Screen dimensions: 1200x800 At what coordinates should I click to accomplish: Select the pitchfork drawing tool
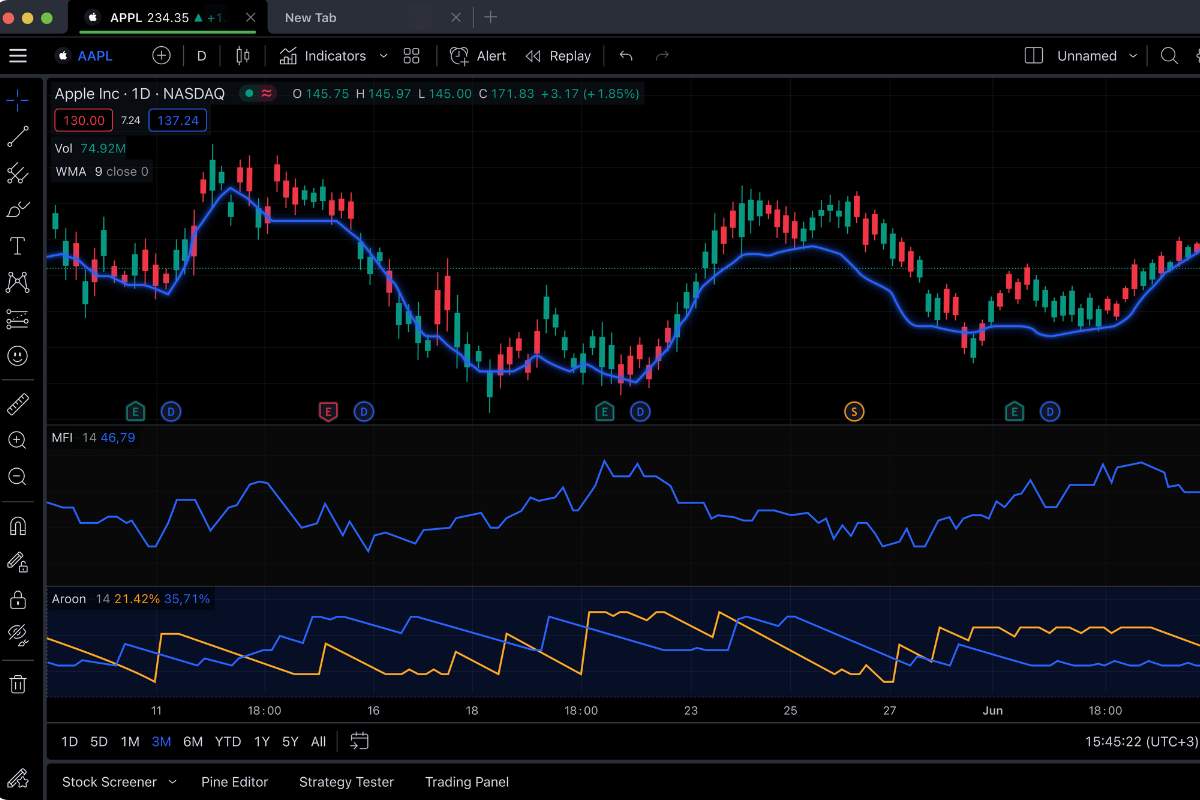[x=17, y=173]
